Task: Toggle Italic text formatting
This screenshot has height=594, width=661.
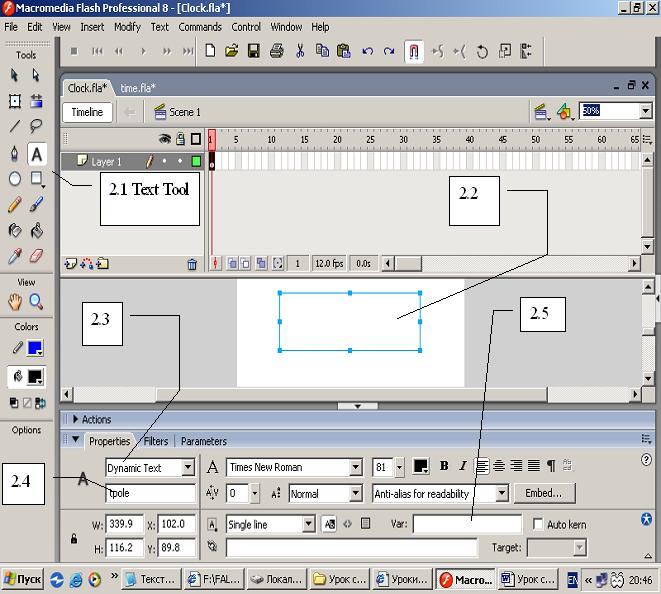Action: [x=463, y=466]
